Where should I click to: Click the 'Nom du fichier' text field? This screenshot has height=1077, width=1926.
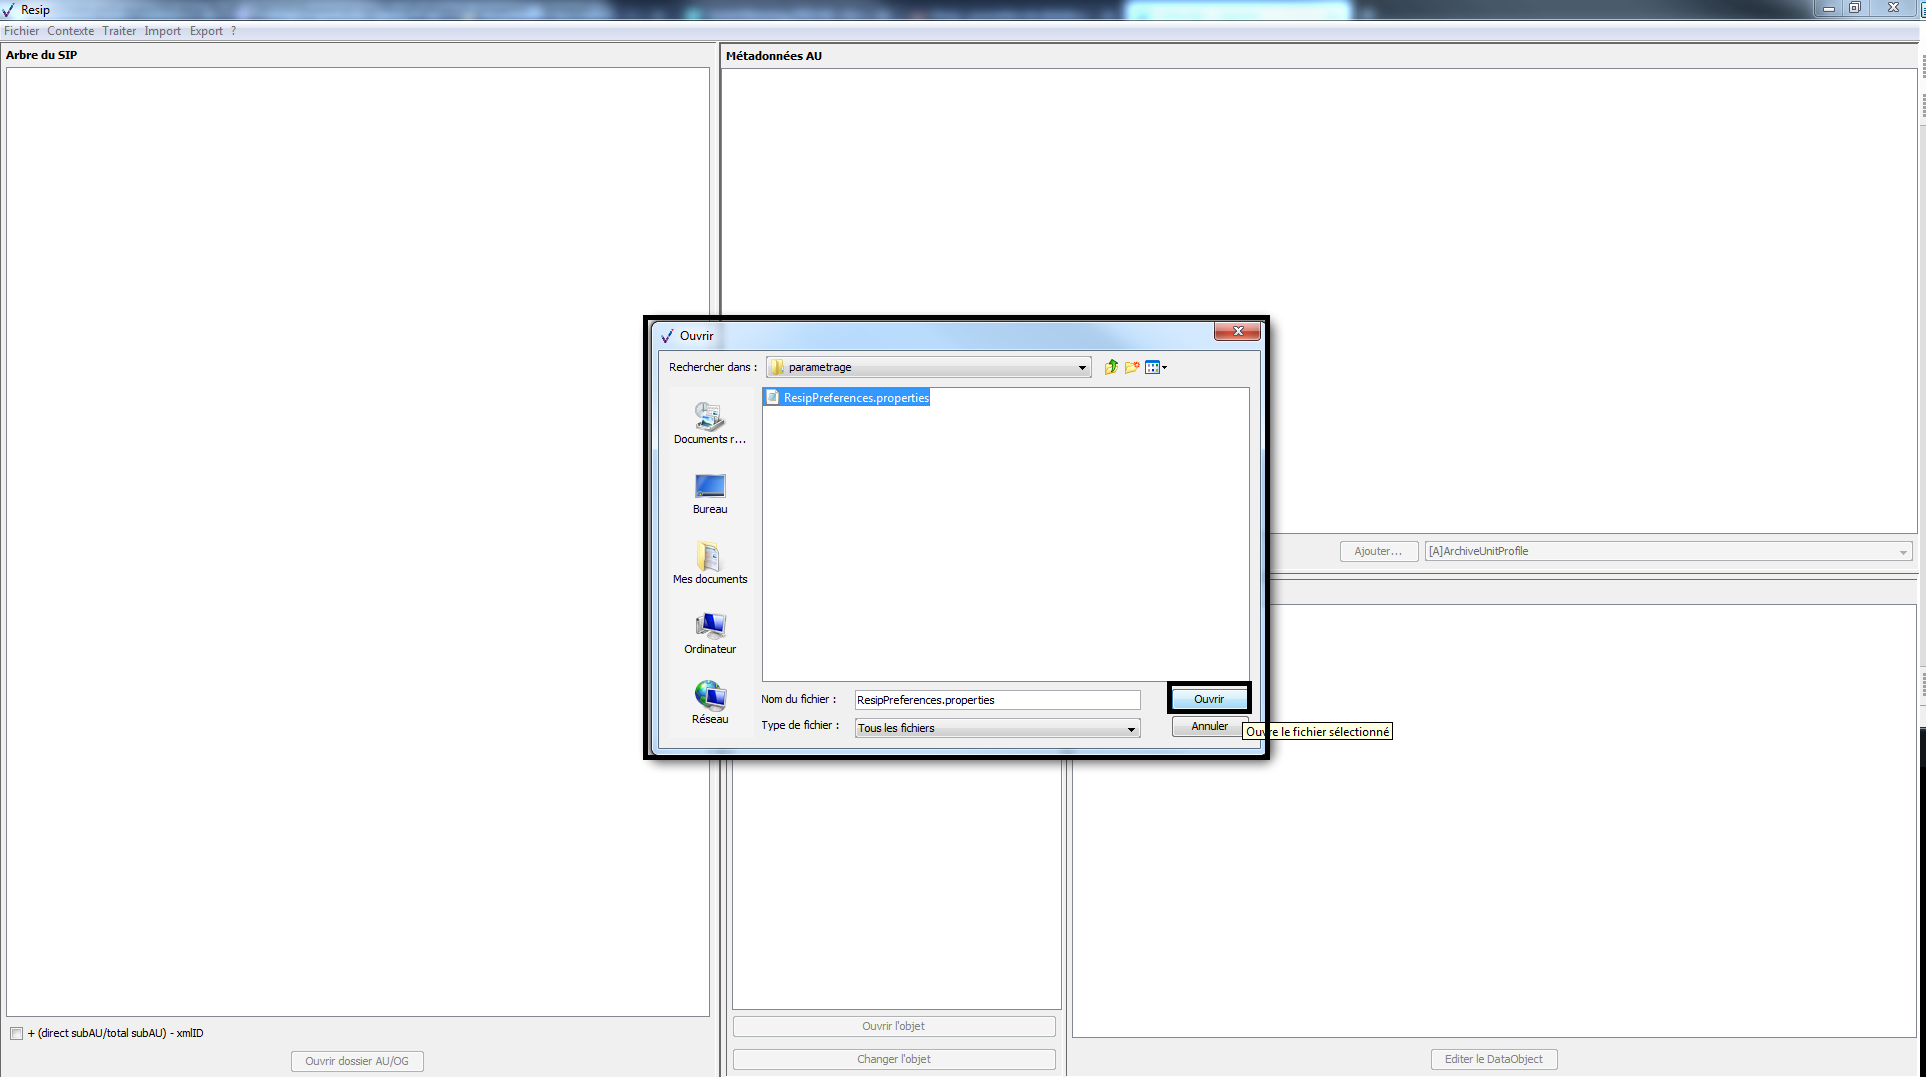(x=996, y=700)
